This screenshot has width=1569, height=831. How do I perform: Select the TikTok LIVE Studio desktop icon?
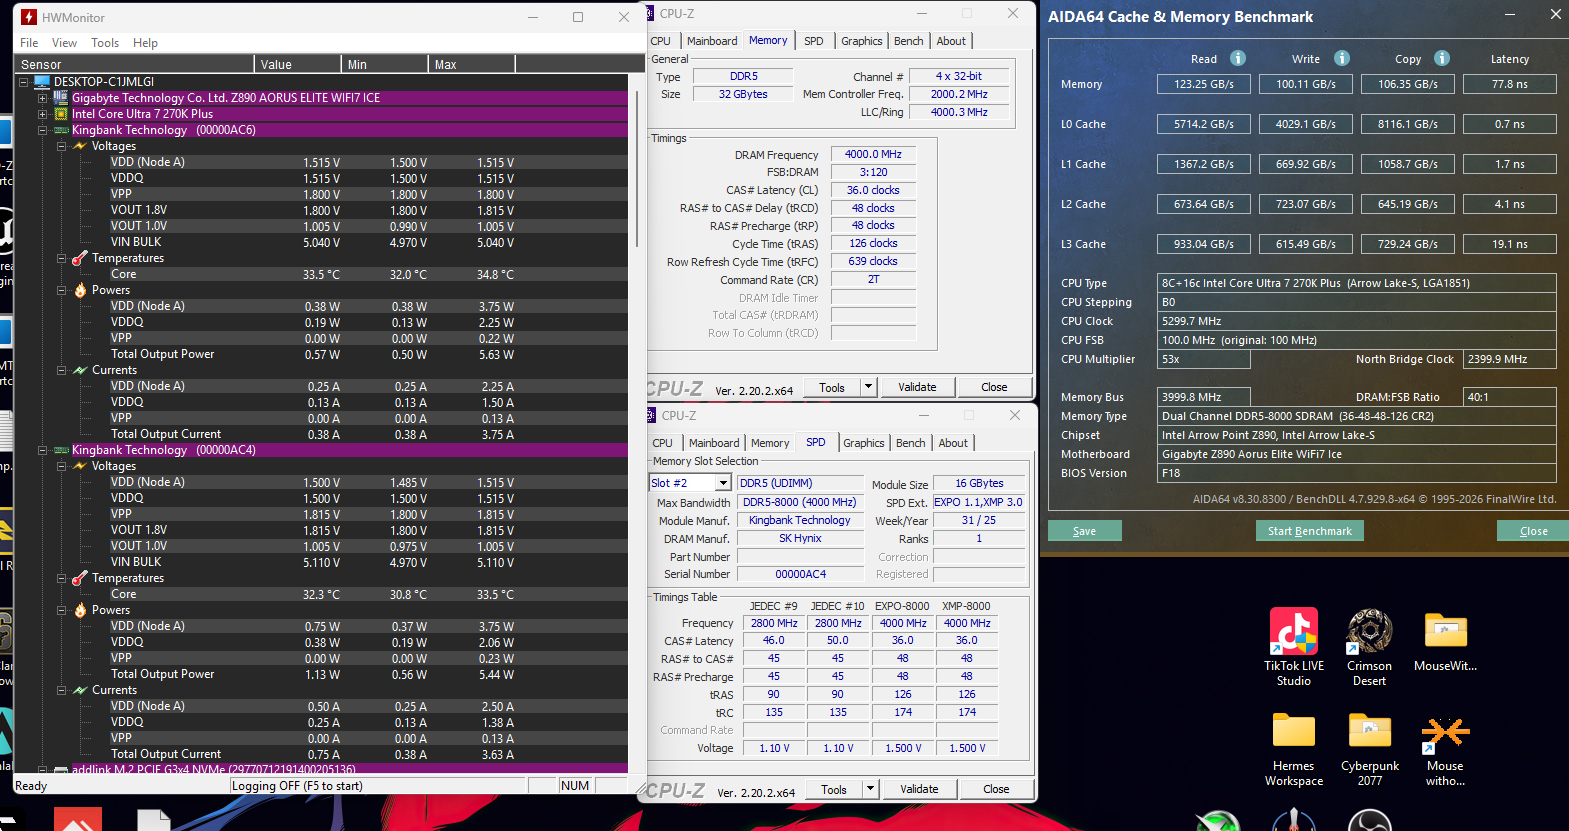click(x=1294, y=647)
